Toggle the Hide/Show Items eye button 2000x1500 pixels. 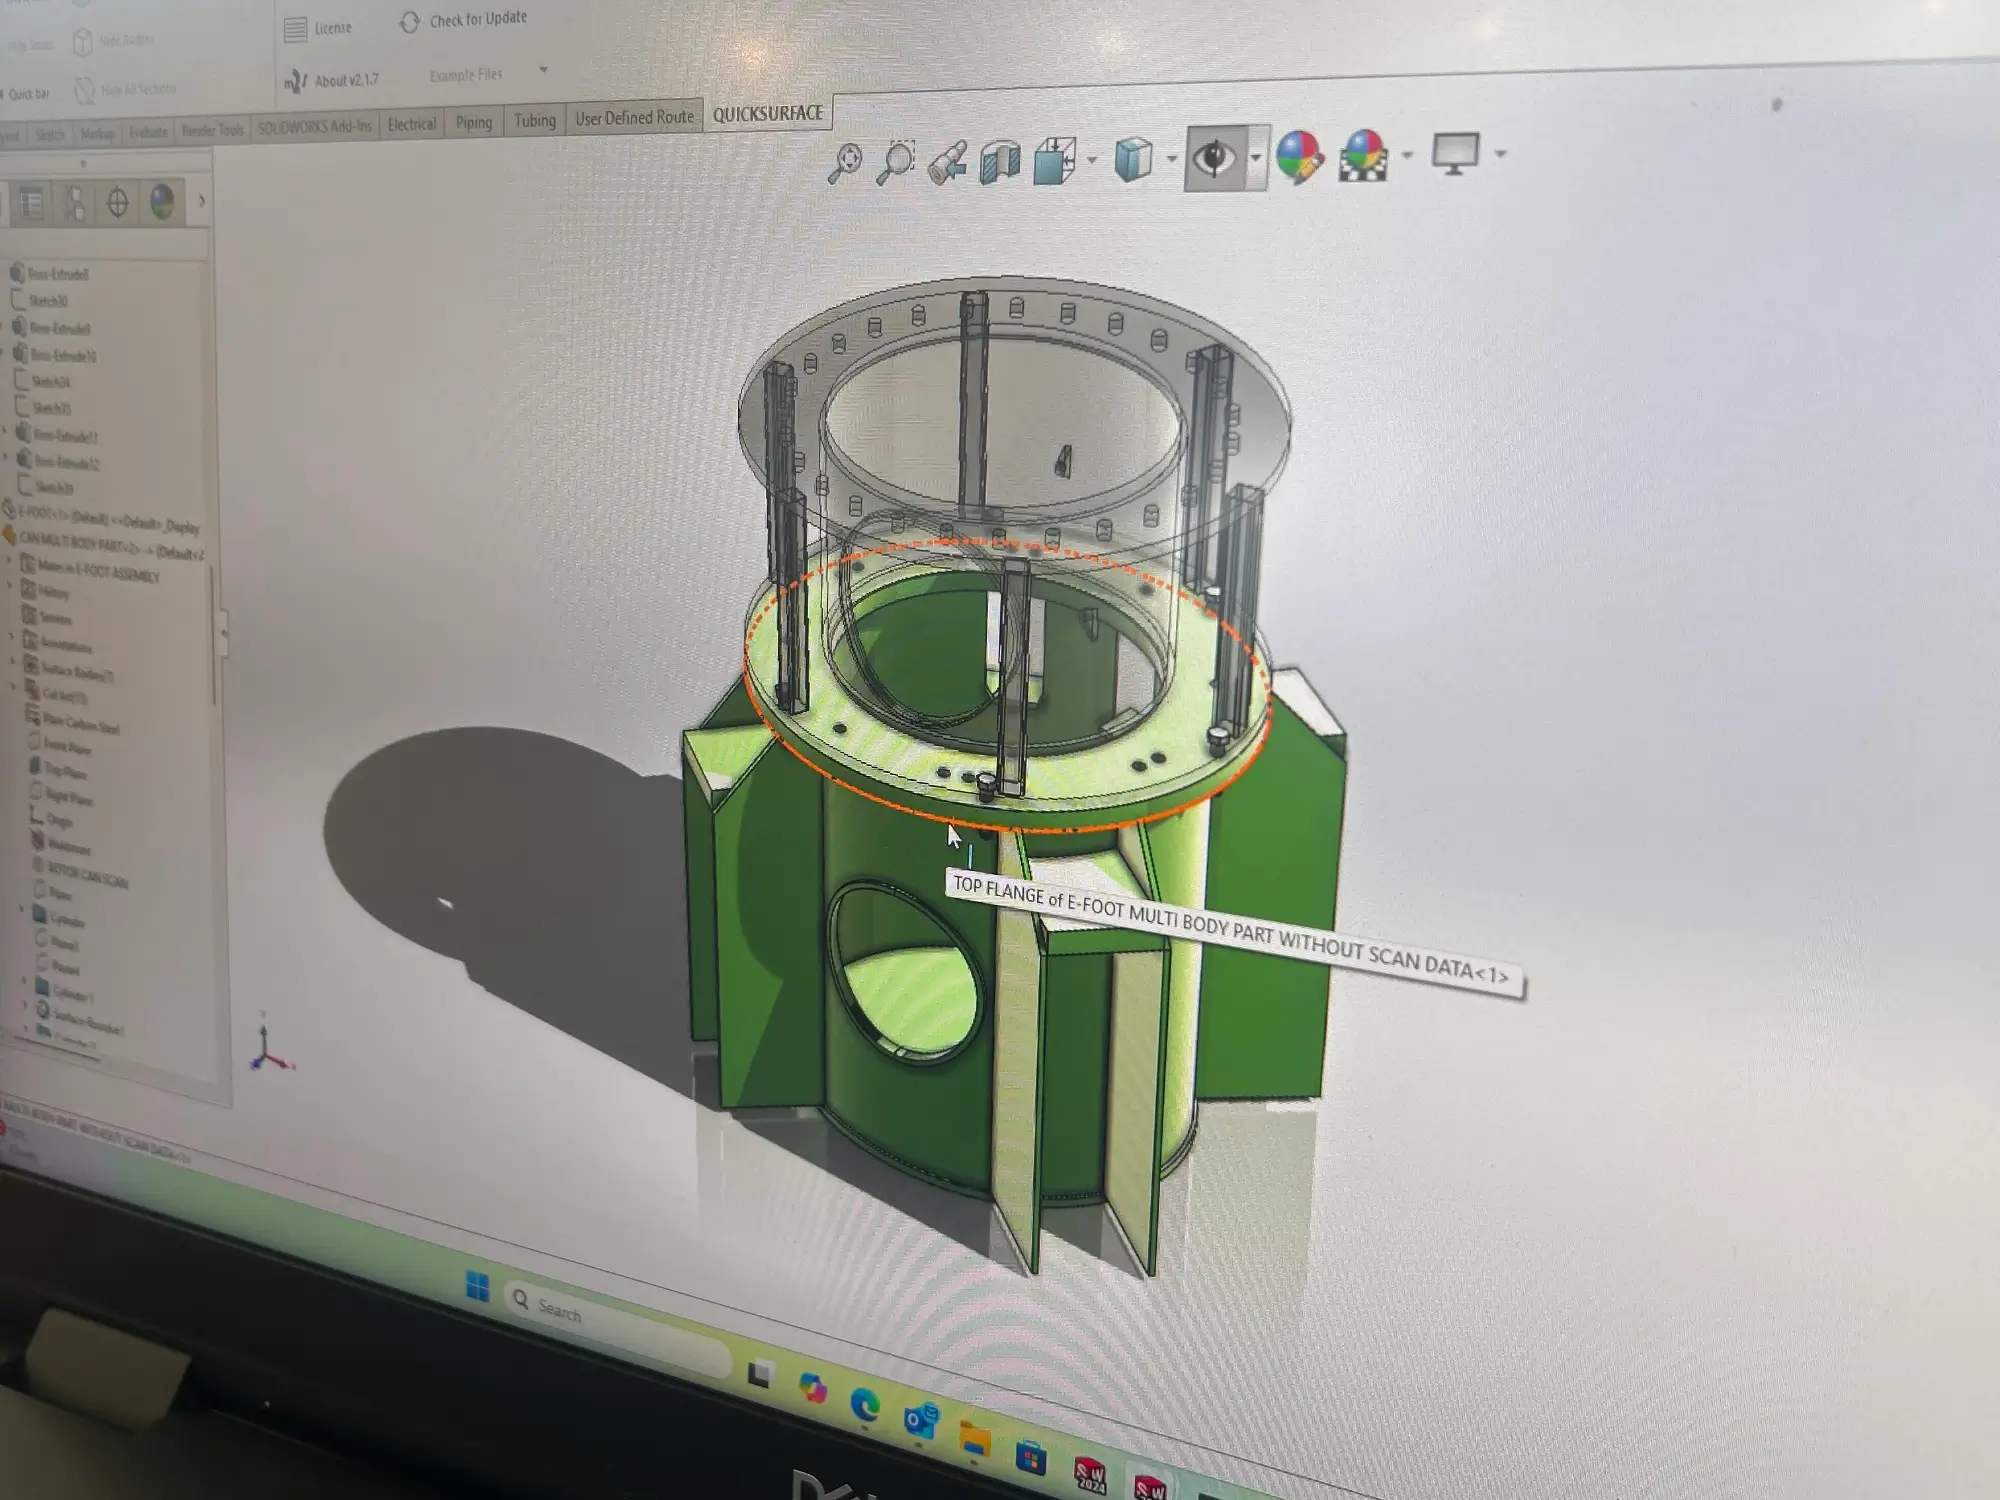1214,158
